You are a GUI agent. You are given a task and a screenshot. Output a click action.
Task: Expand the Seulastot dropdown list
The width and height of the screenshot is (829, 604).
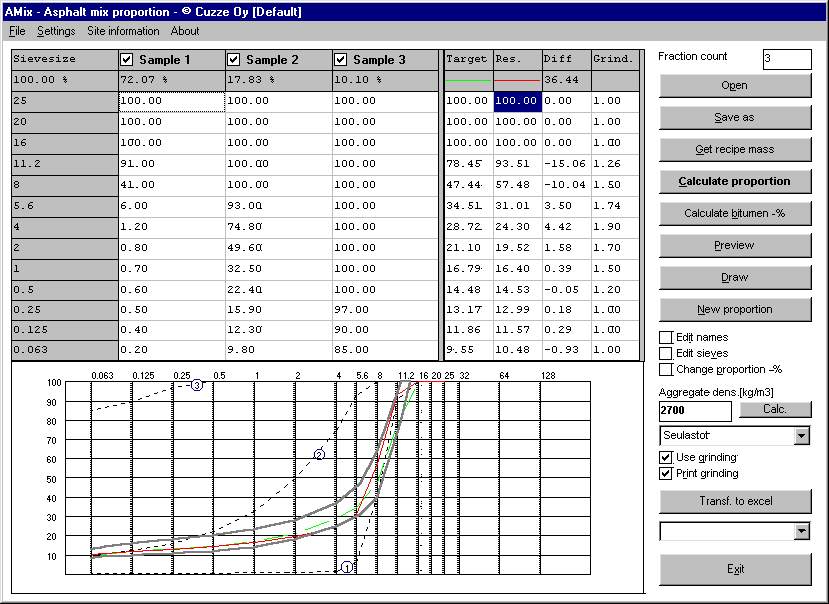coord(801,436)
